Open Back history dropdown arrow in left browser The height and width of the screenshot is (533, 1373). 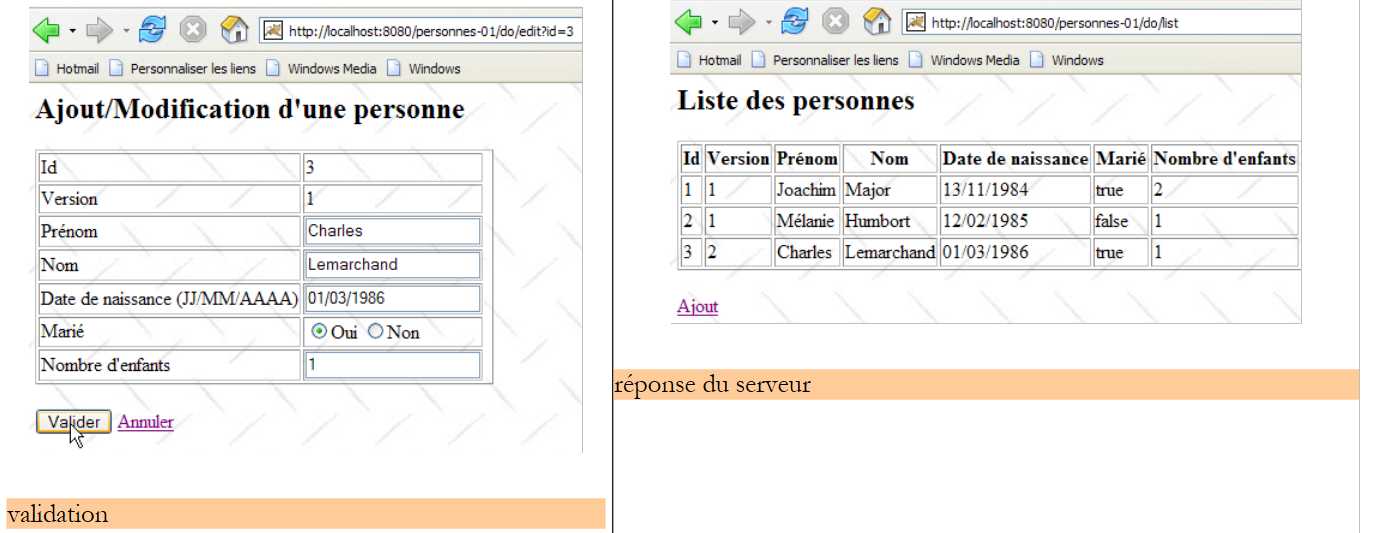click(73, 31)
